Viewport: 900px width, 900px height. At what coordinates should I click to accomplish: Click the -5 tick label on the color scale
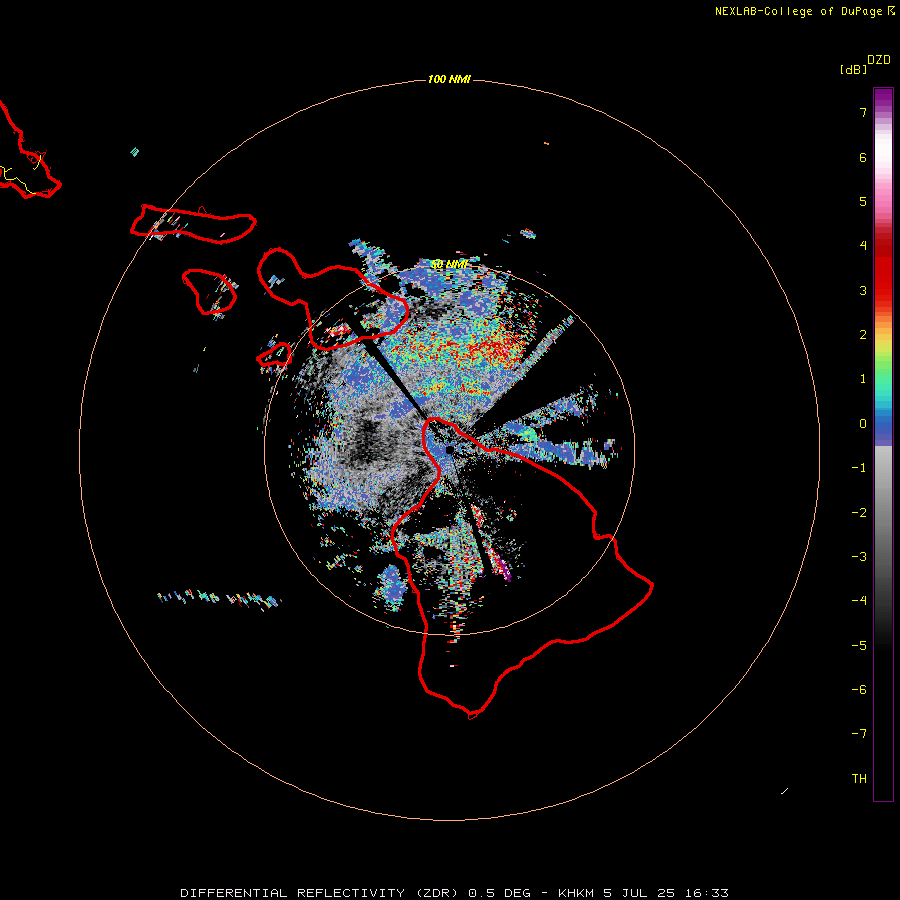(859, 646)
